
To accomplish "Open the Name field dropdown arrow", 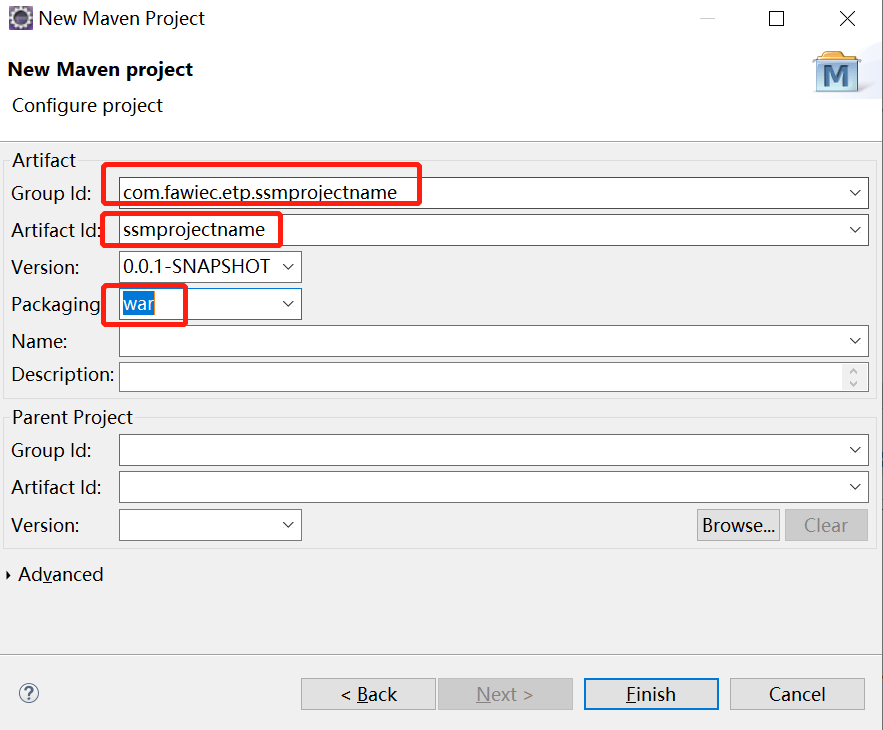I will (855, 341).
